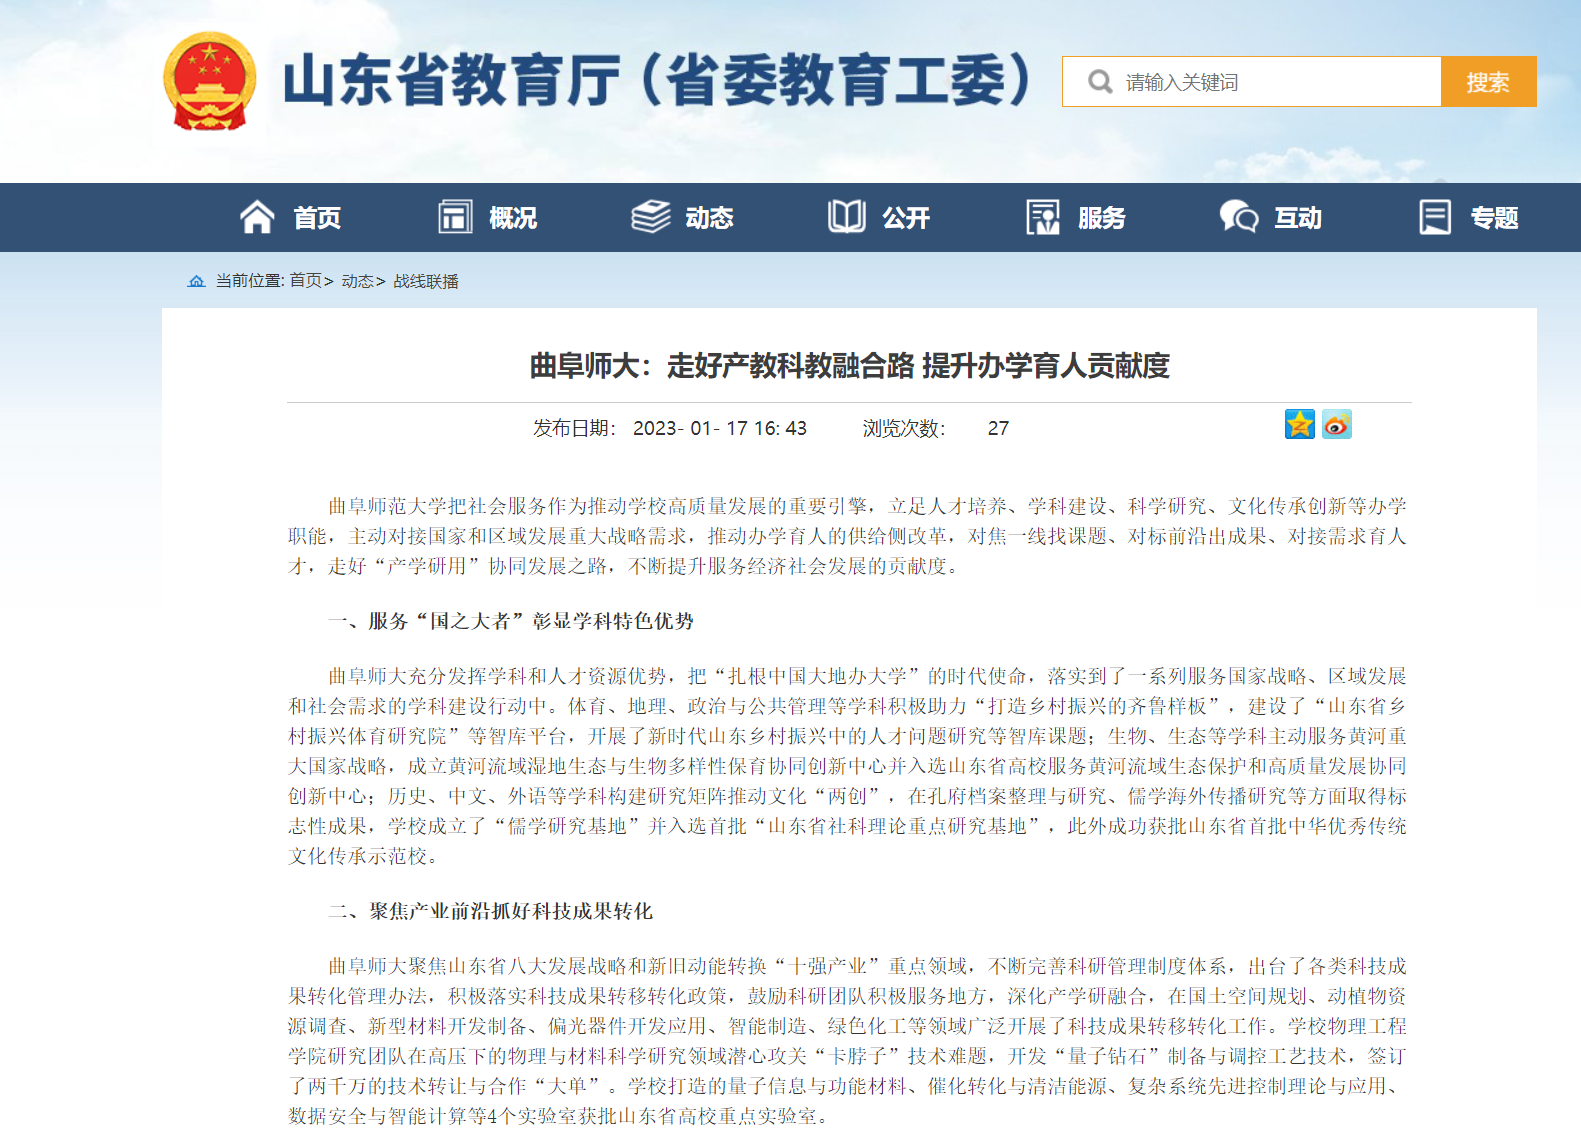The height and width of the screenshot is (1134, 1581).
Task: Click the national emblem logo
Action: pos(209,81)
